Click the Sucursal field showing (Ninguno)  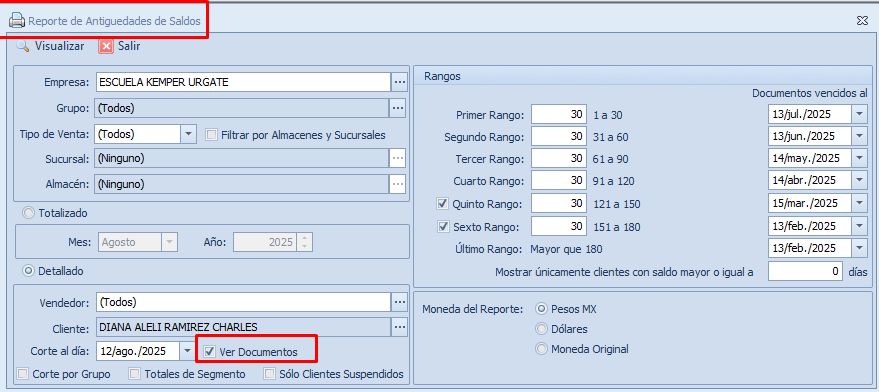(x=243, y=158)
